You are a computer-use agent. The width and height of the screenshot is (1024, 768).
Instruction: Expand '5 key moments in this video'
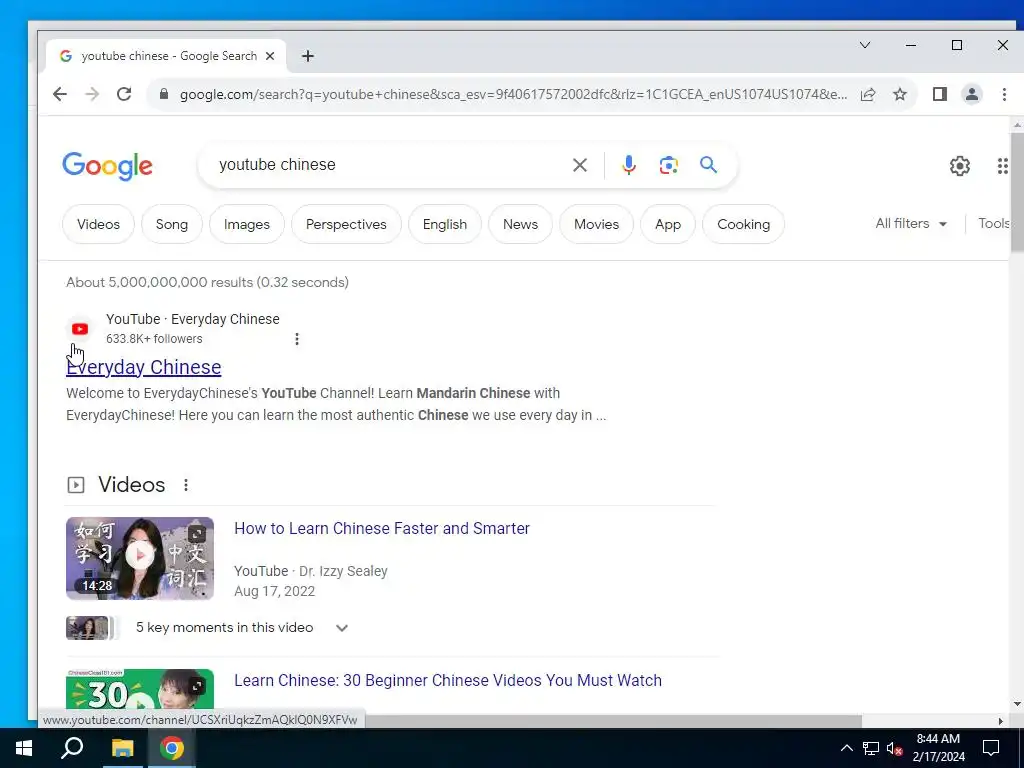[342, 628]
